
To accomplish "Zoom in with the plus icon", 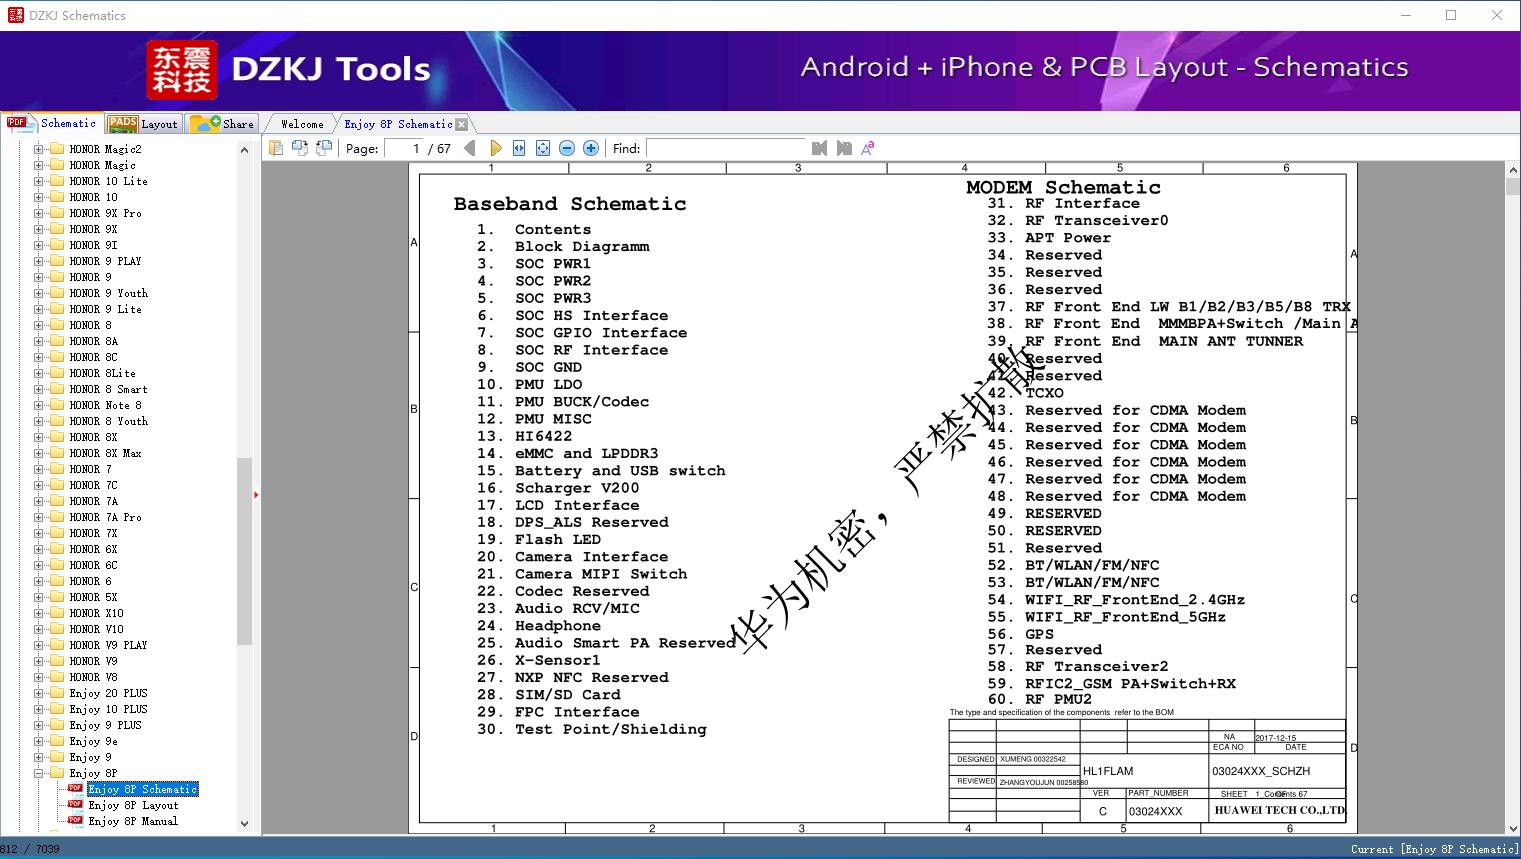I will coord(591,148).
